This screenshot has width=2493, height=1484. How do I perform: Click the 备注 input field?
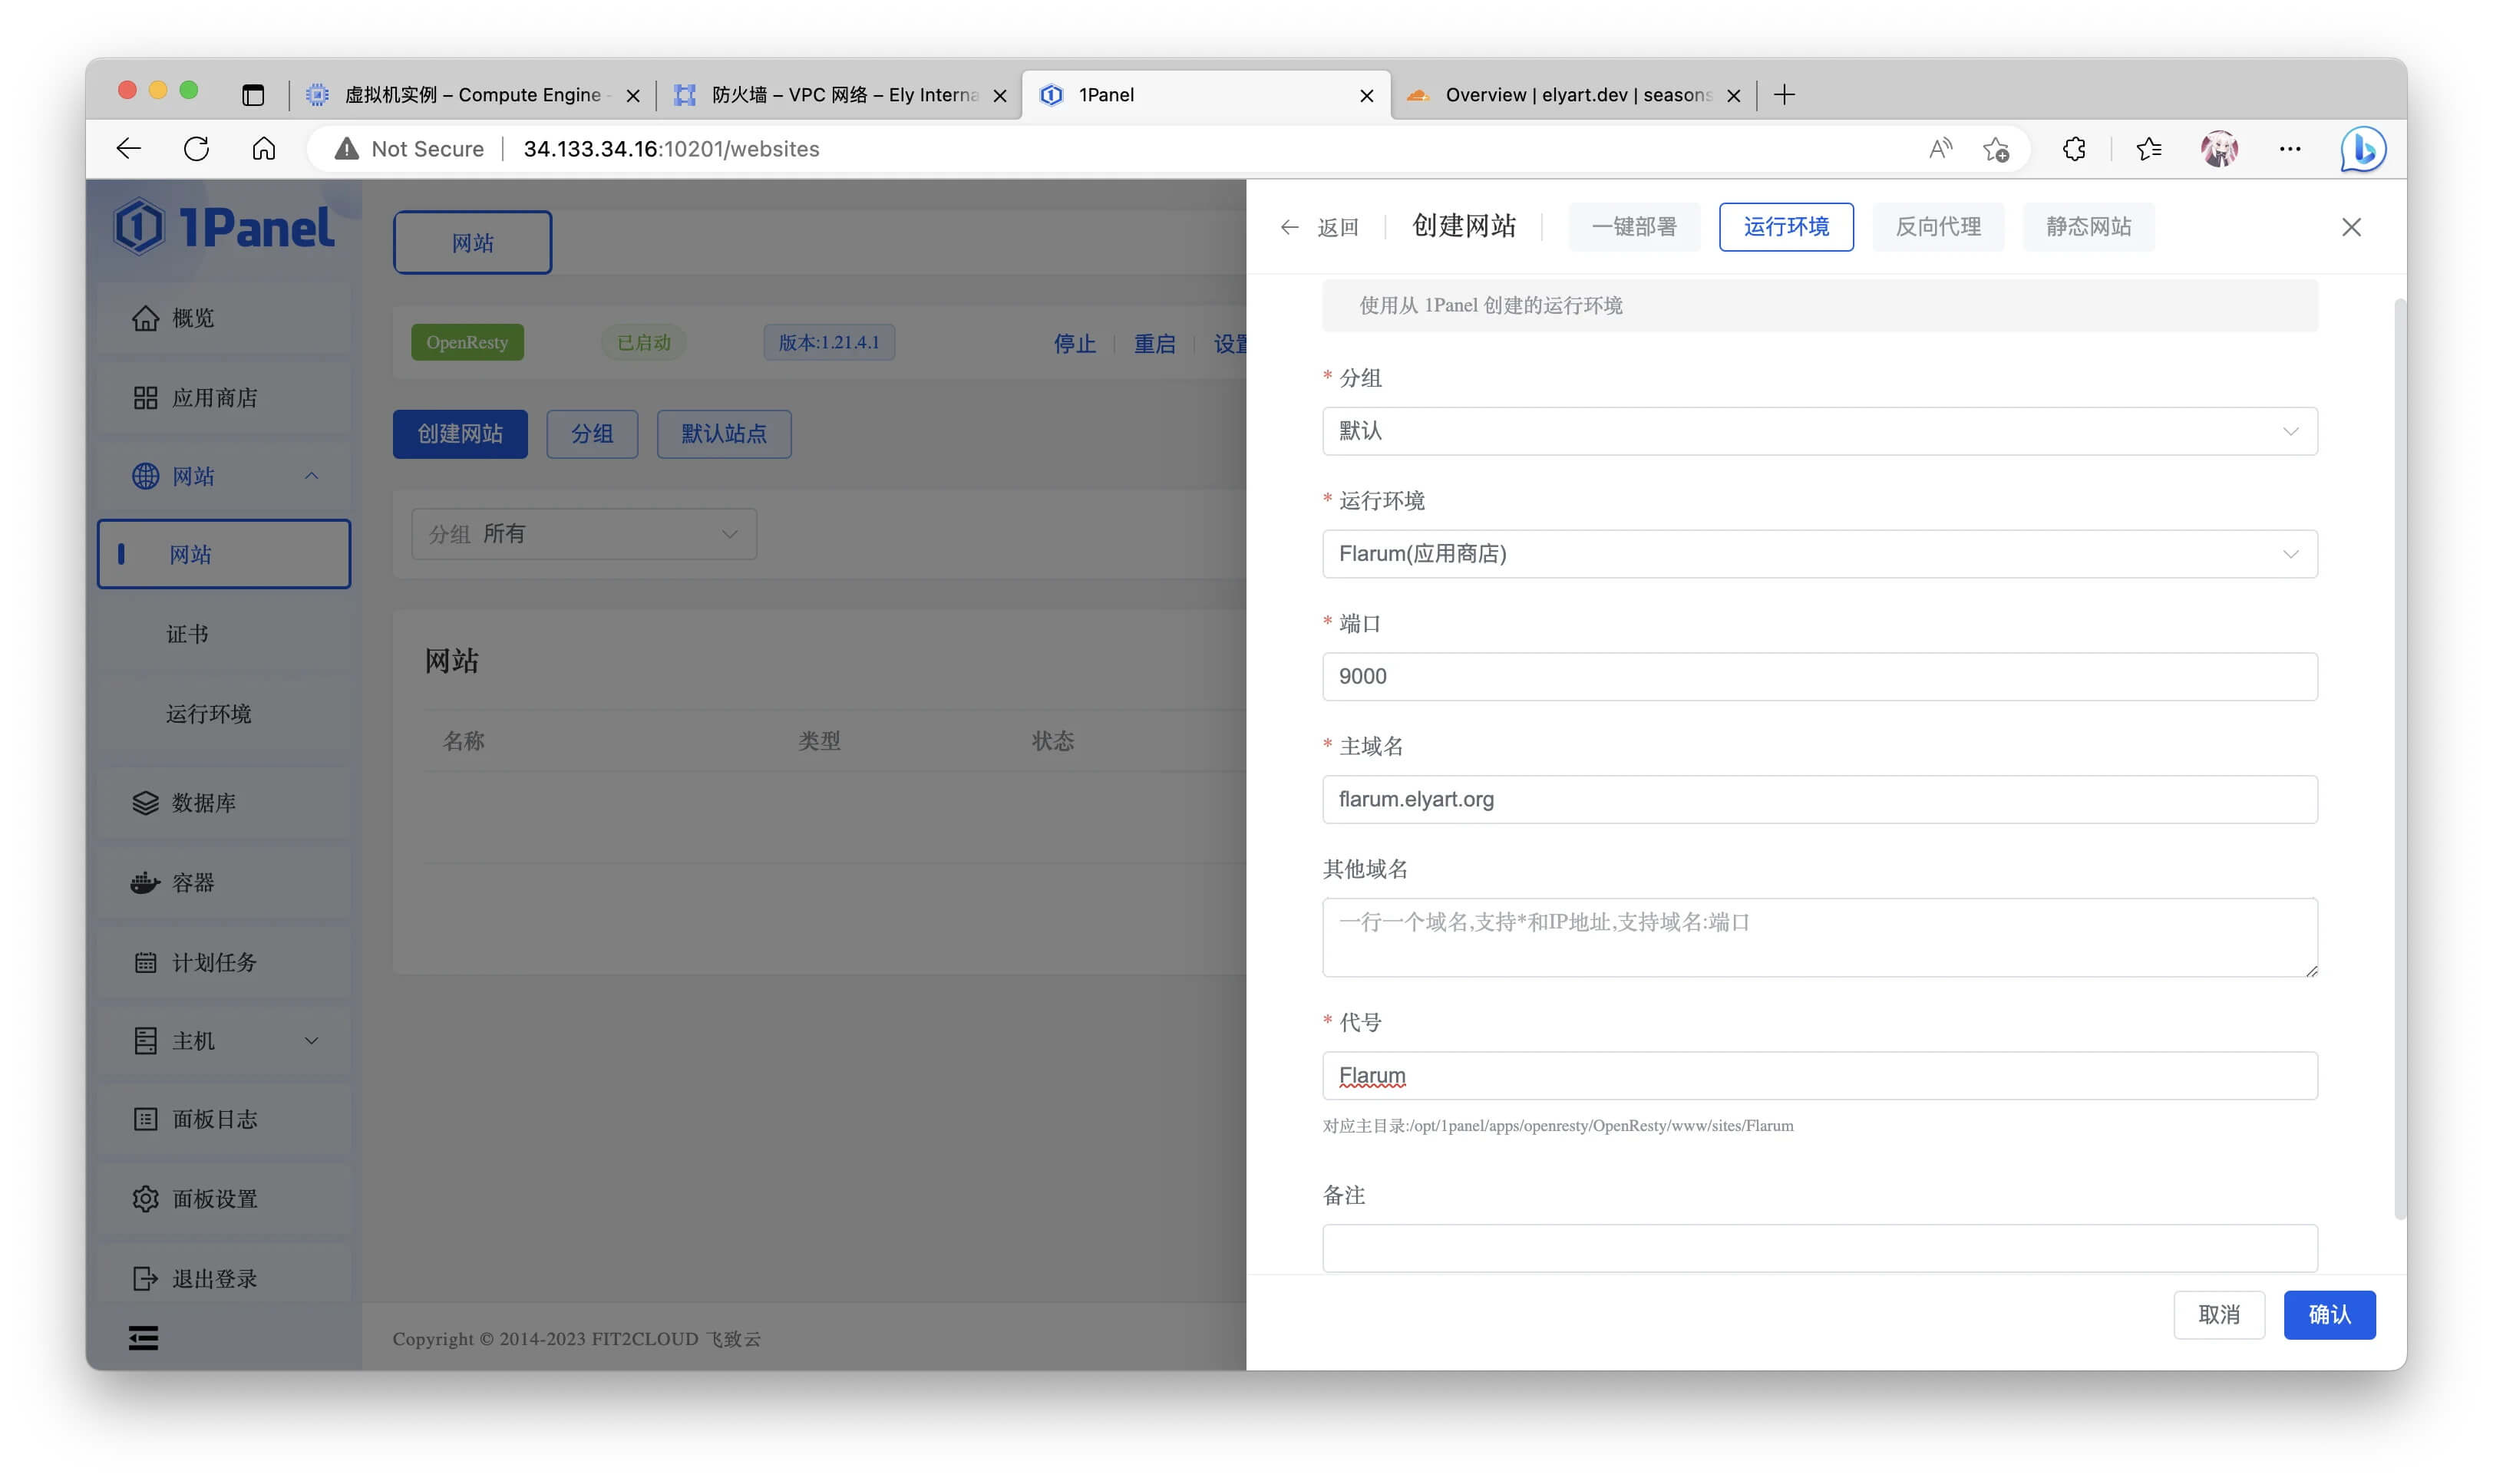click(1819, 1248)
